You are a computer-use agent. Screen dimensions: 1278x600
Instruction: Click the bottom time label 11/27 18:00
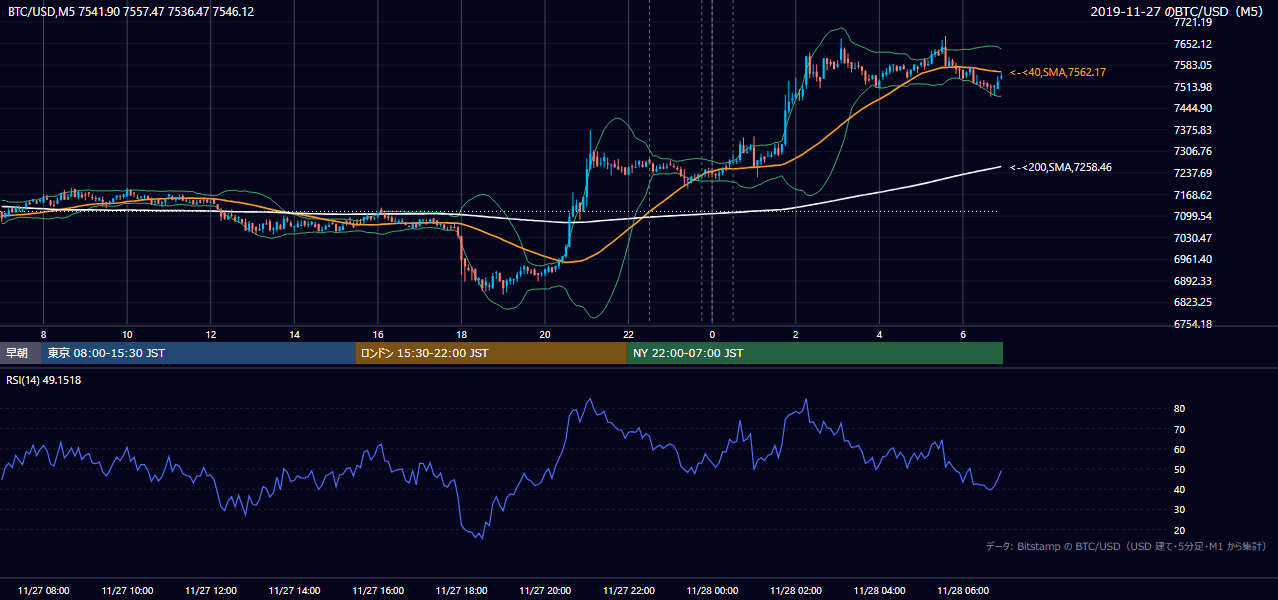coord(461,591)
